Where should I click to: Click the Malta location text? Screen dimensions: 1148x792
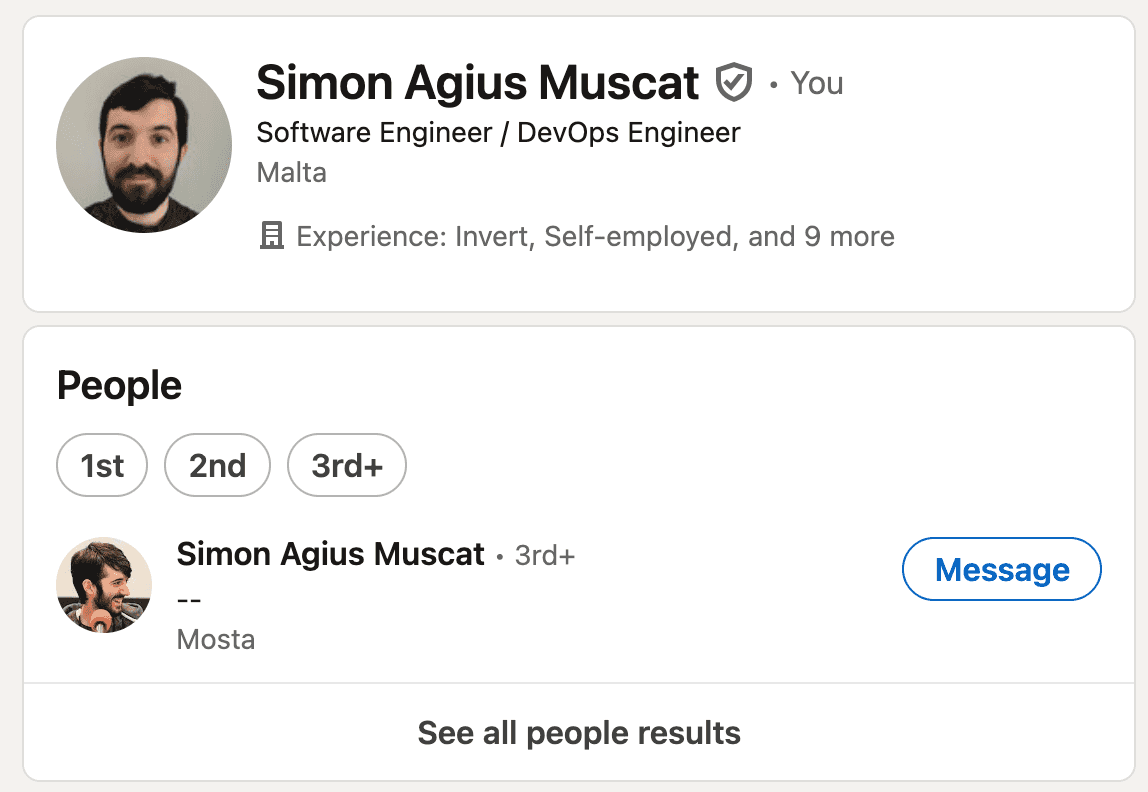(x=291, y=173)
